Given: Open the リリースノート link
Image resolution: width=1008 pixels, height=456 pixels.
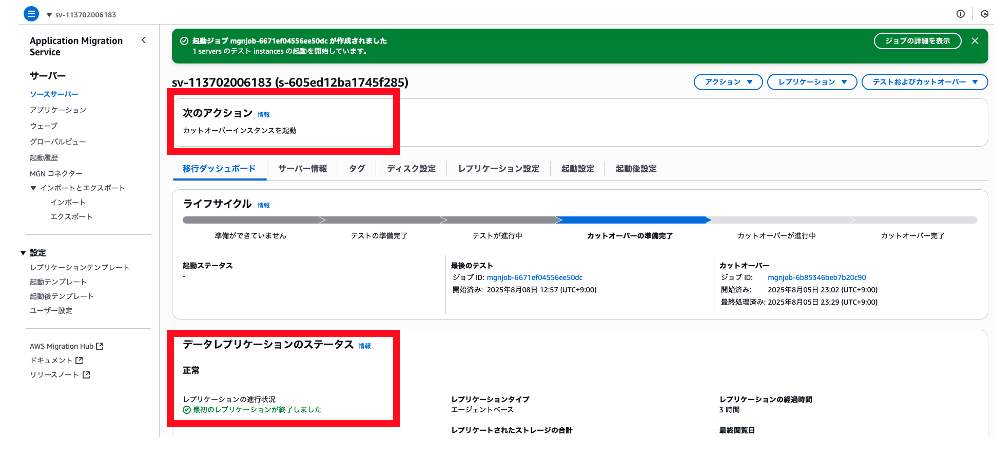Looking at the screenshot, I should point(55,375).
